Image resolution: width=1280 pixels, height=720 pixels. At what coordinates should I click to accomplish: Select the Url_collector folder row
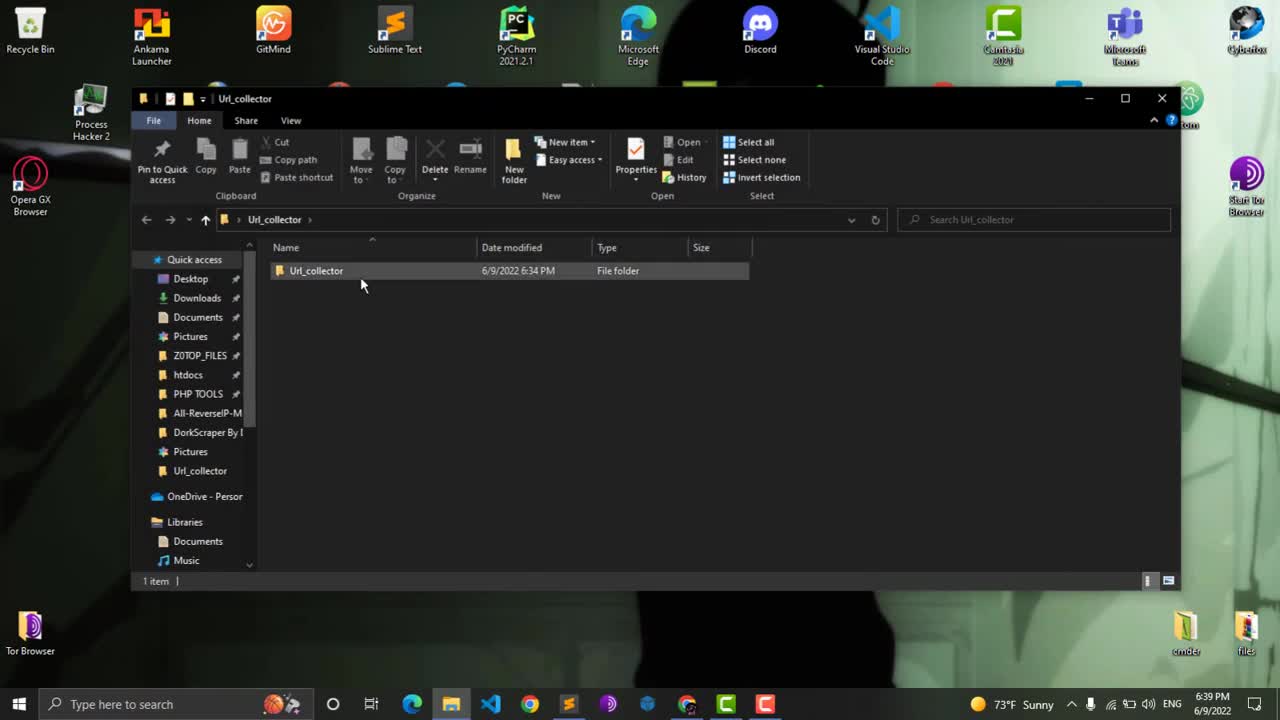pyautogui.click(x=509, y=271)
